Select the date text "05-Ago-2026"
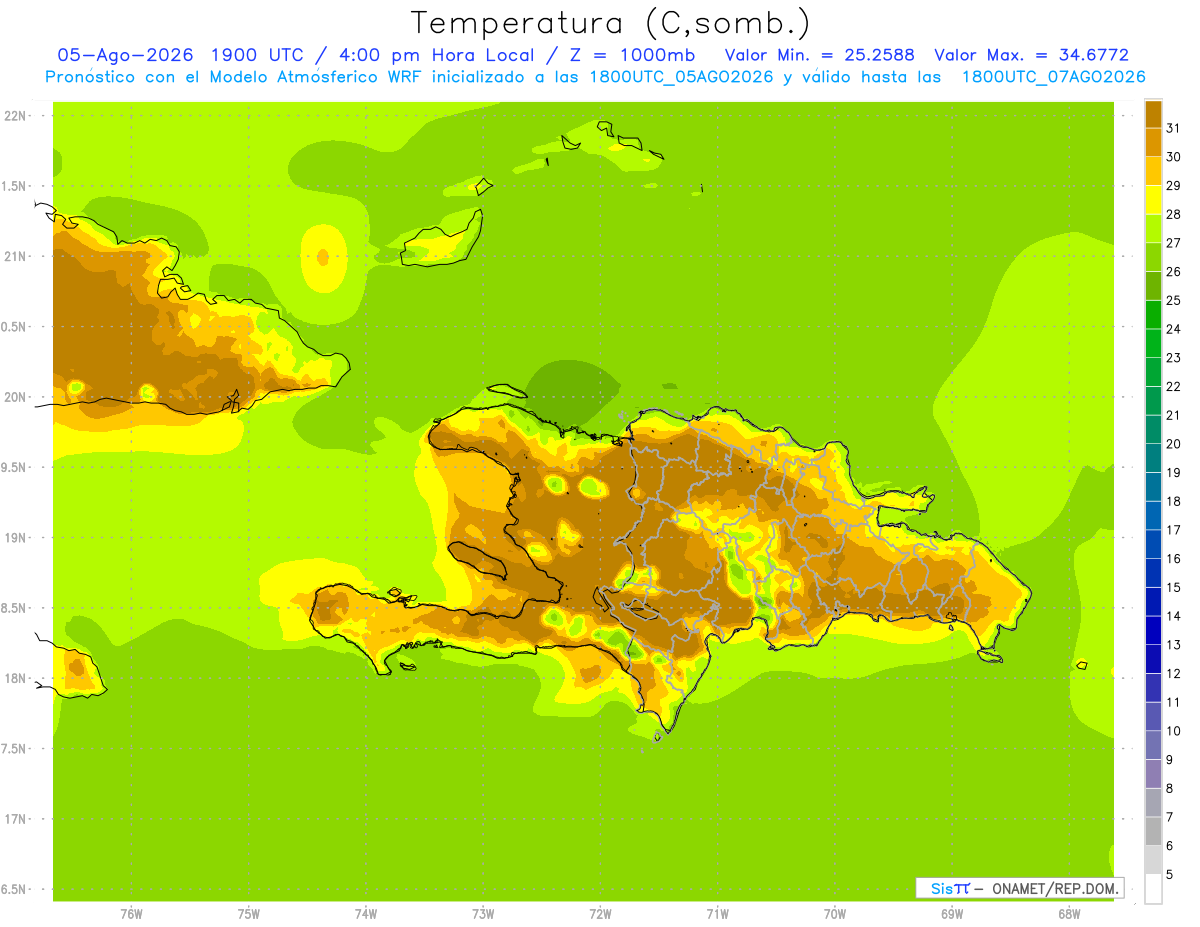This screenshot has width=1200, height=927. 125,55
